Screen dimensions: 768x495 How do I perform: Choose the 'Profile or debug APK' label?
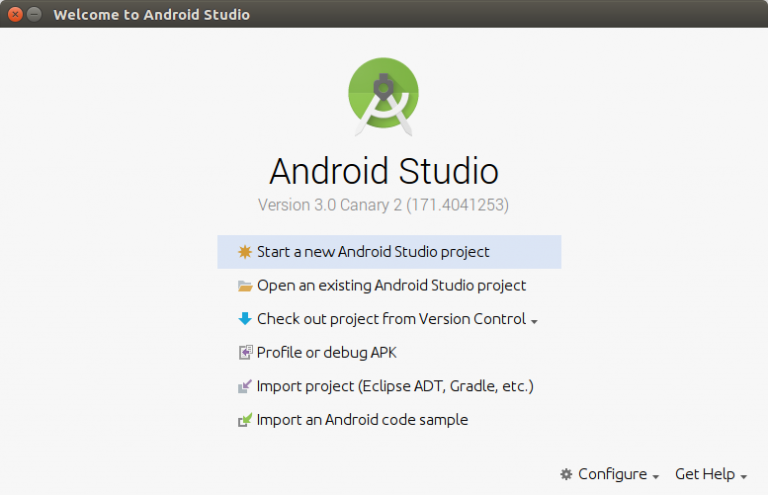pos(327,353)
